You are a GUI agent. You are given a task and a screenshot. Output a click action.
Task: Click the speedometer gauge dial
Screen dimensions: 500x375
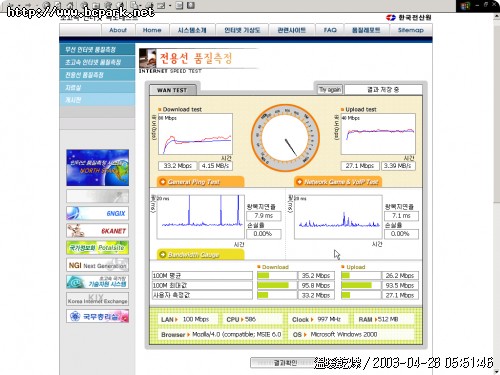click(x=285, y=138)
